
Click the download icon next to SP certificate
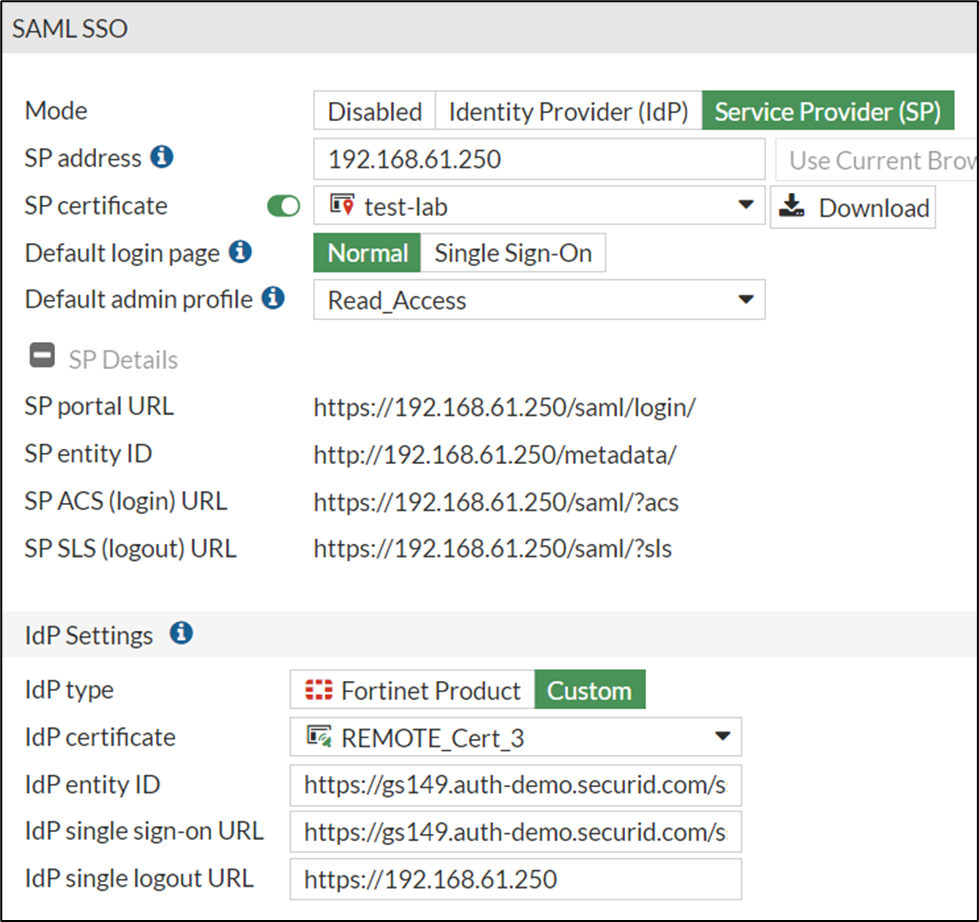coord(792,207)
